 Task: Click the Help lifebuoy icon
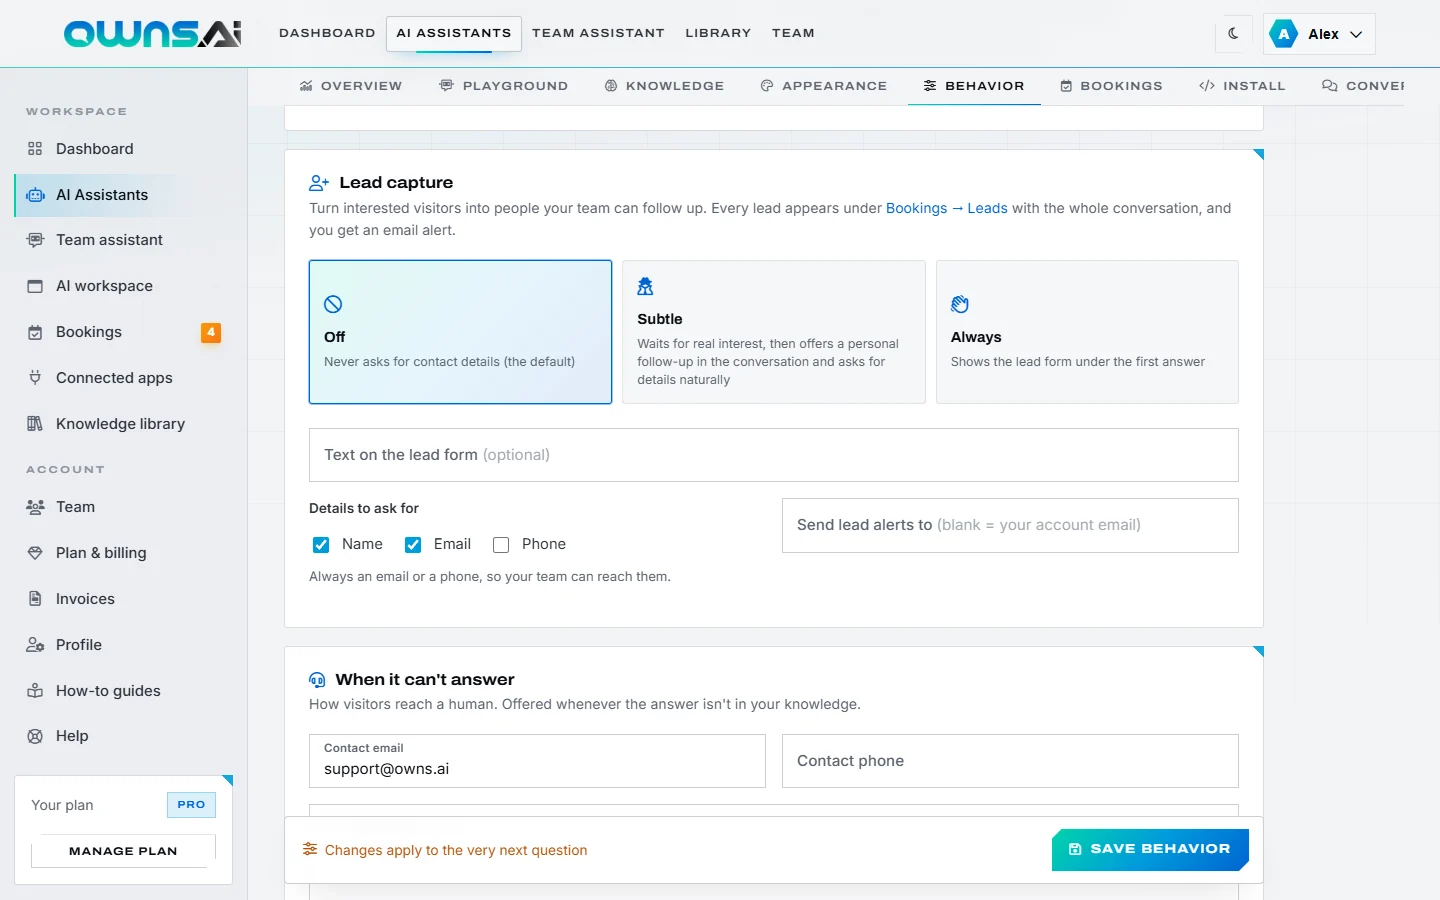point(35,736)
